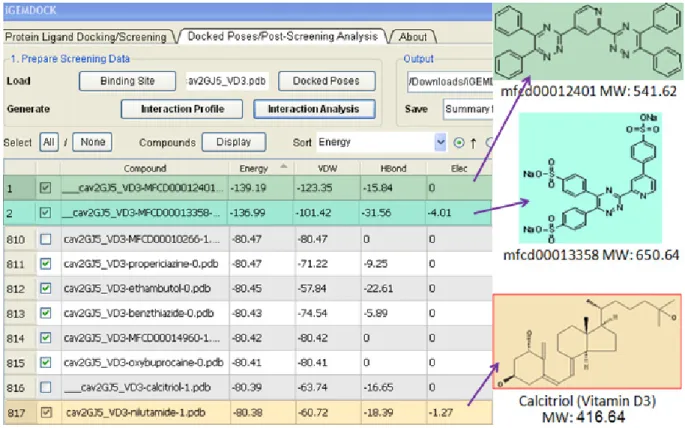This screenshot has height=428, width=685.
Task: Sort by the Elec column header
Action: click(x=459, y=168)
